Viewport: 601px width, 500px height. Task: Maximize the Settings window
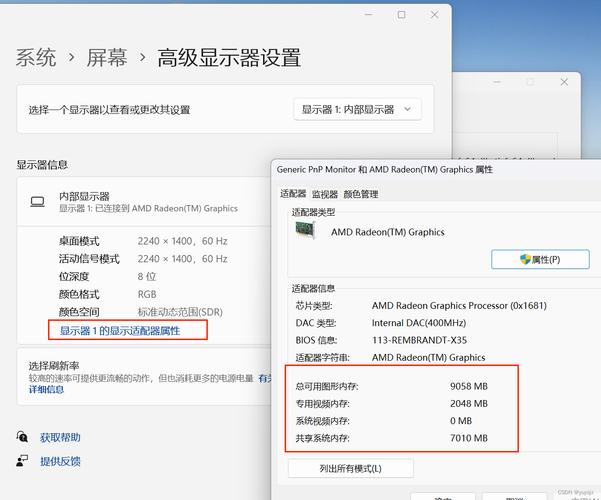click(x=401, y=15)
